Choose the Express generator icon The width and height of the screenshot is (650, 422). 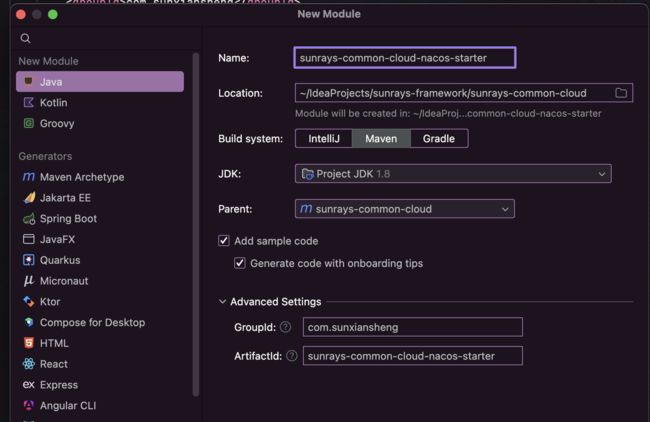[29, 384]
